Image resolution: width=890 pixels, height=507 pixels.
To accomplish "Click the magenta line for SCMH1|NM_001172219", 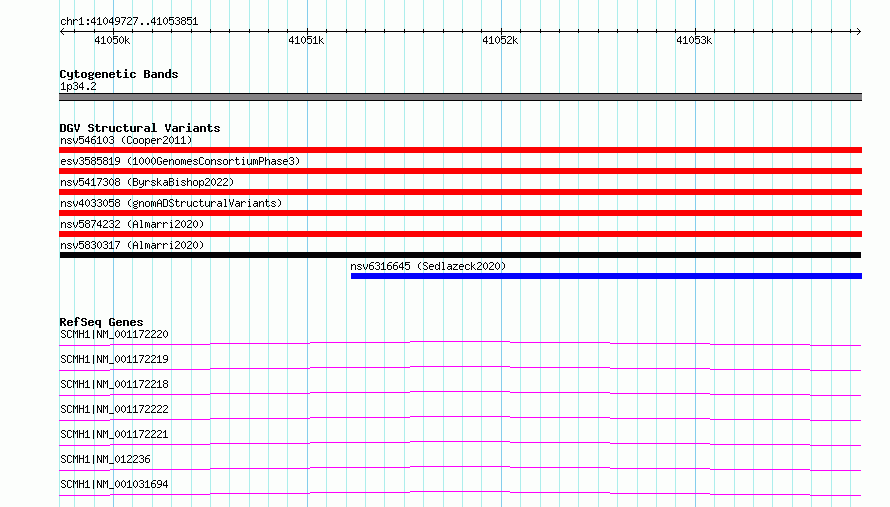I will click(460, 368).
